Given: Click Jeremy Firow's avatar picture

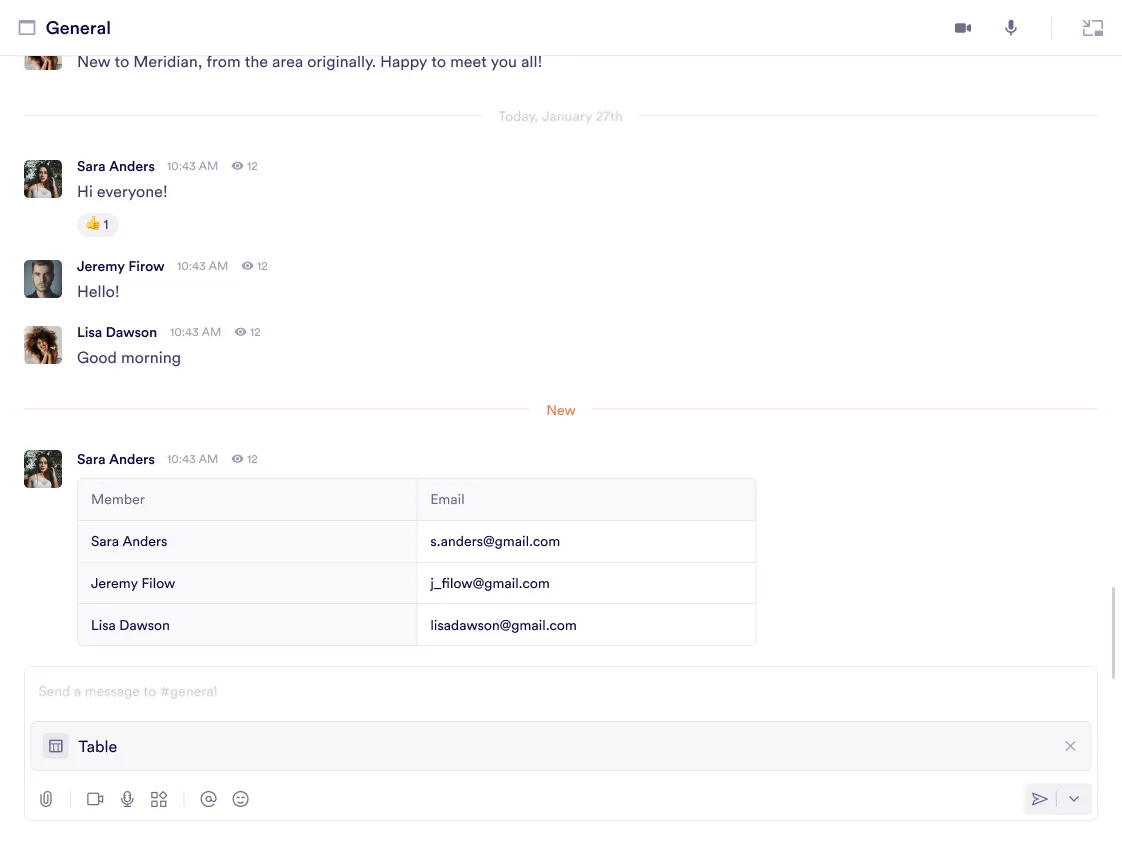Looking at the screenshot, I should point(43,279).
